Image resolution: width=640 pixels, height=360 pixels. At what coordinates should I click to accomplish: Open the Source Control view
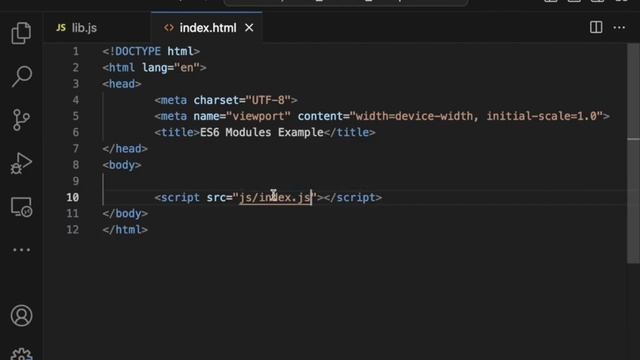coord(21,120)
